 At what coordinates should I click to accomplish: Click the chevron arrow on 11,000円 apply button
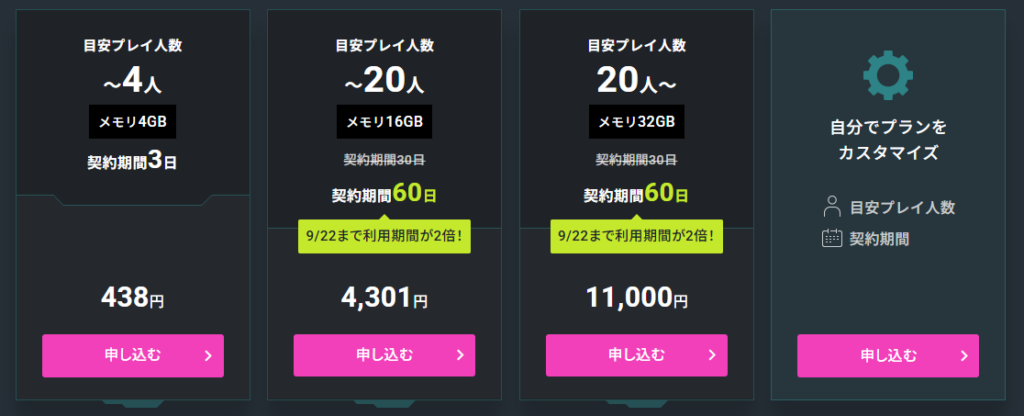(712, 355)
